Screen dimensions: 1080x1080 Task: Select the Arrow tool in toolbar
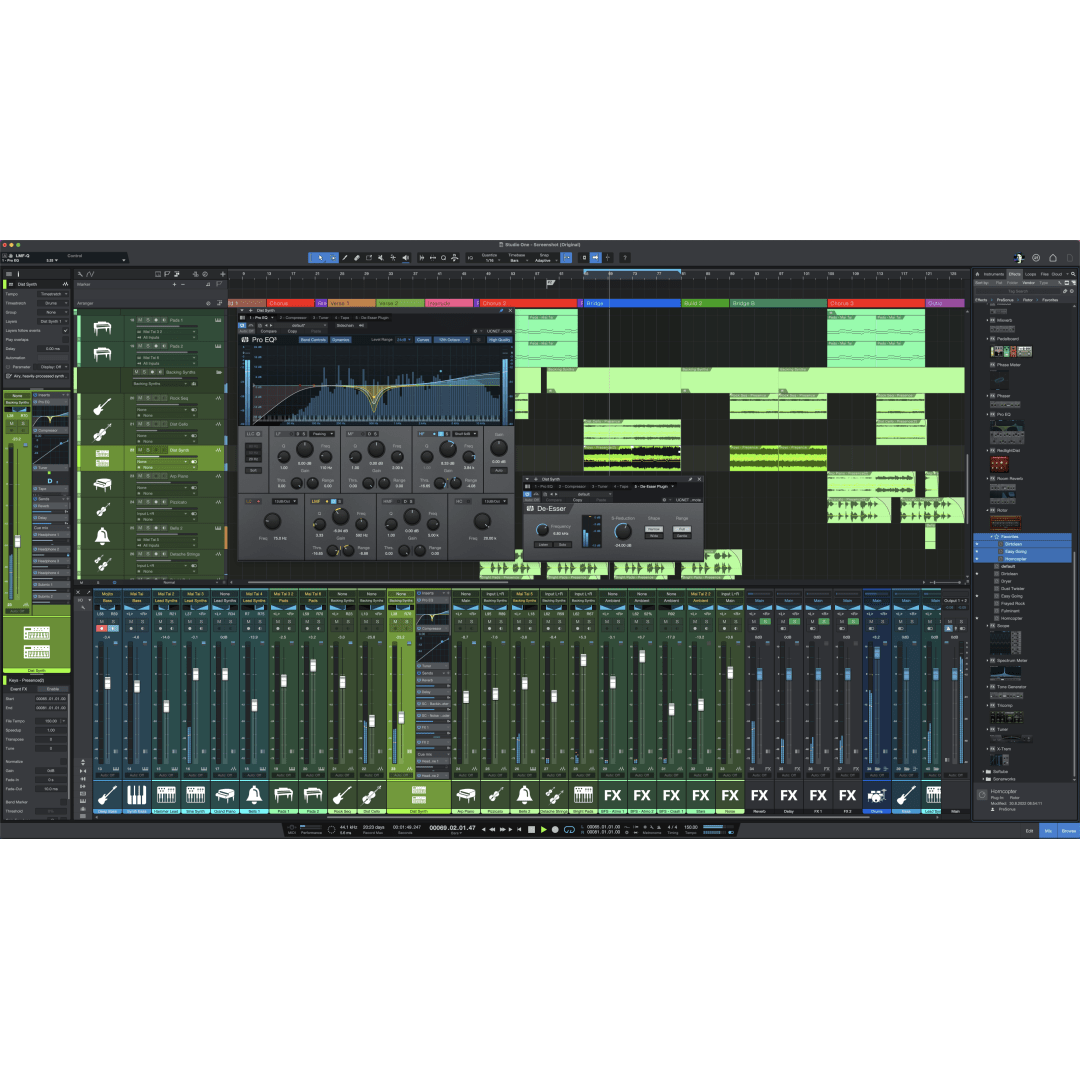tap(320, 258)
